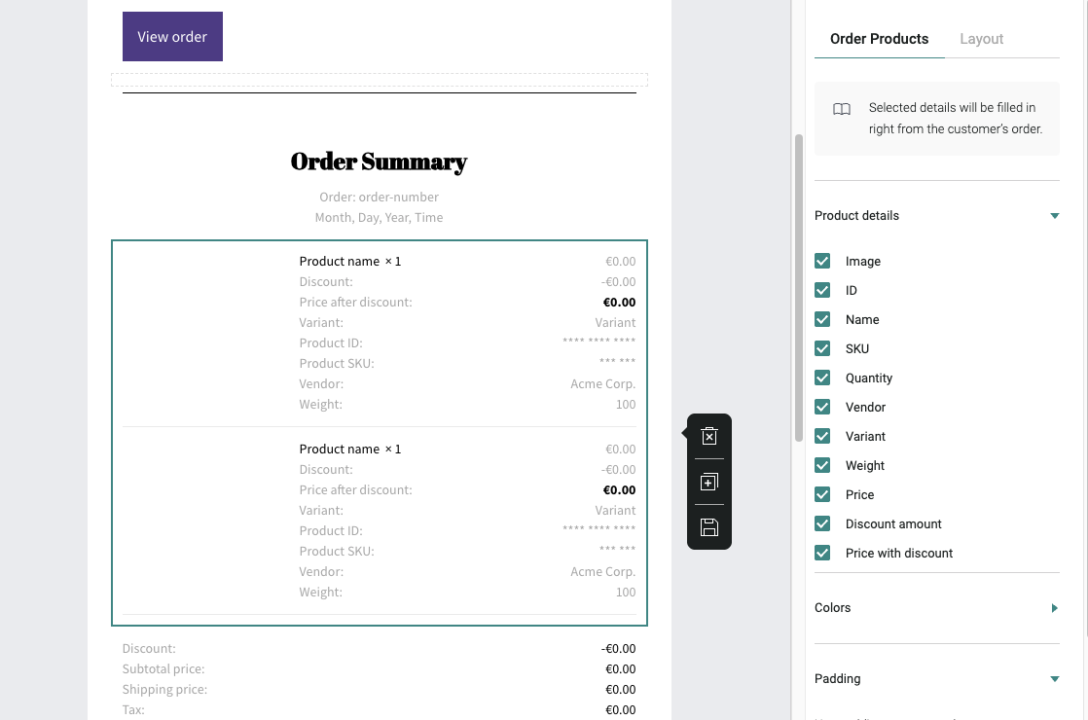Uncheck the Discount amount option
The height and width of the screenshot is (720, 1088).
pos(822,524)
